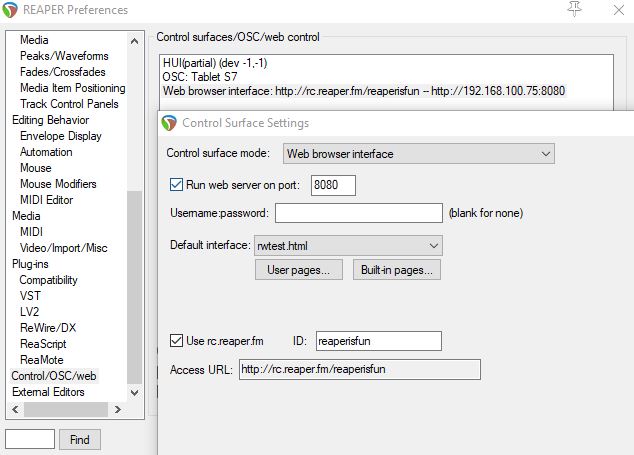Select MIDI Editor in the tree

[x=46, y=200]
